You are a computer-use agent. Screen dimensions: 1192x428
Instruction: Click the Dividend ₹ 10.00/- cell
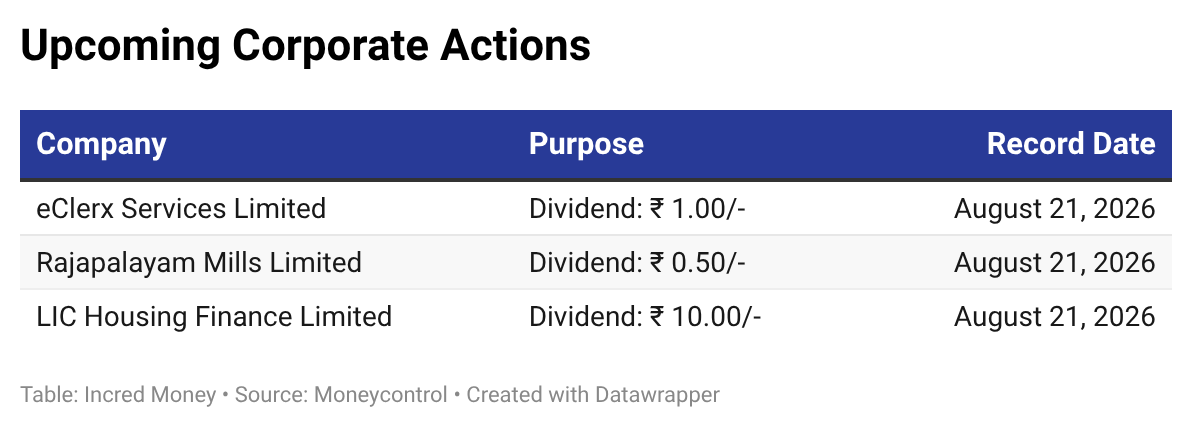[645, 316]
